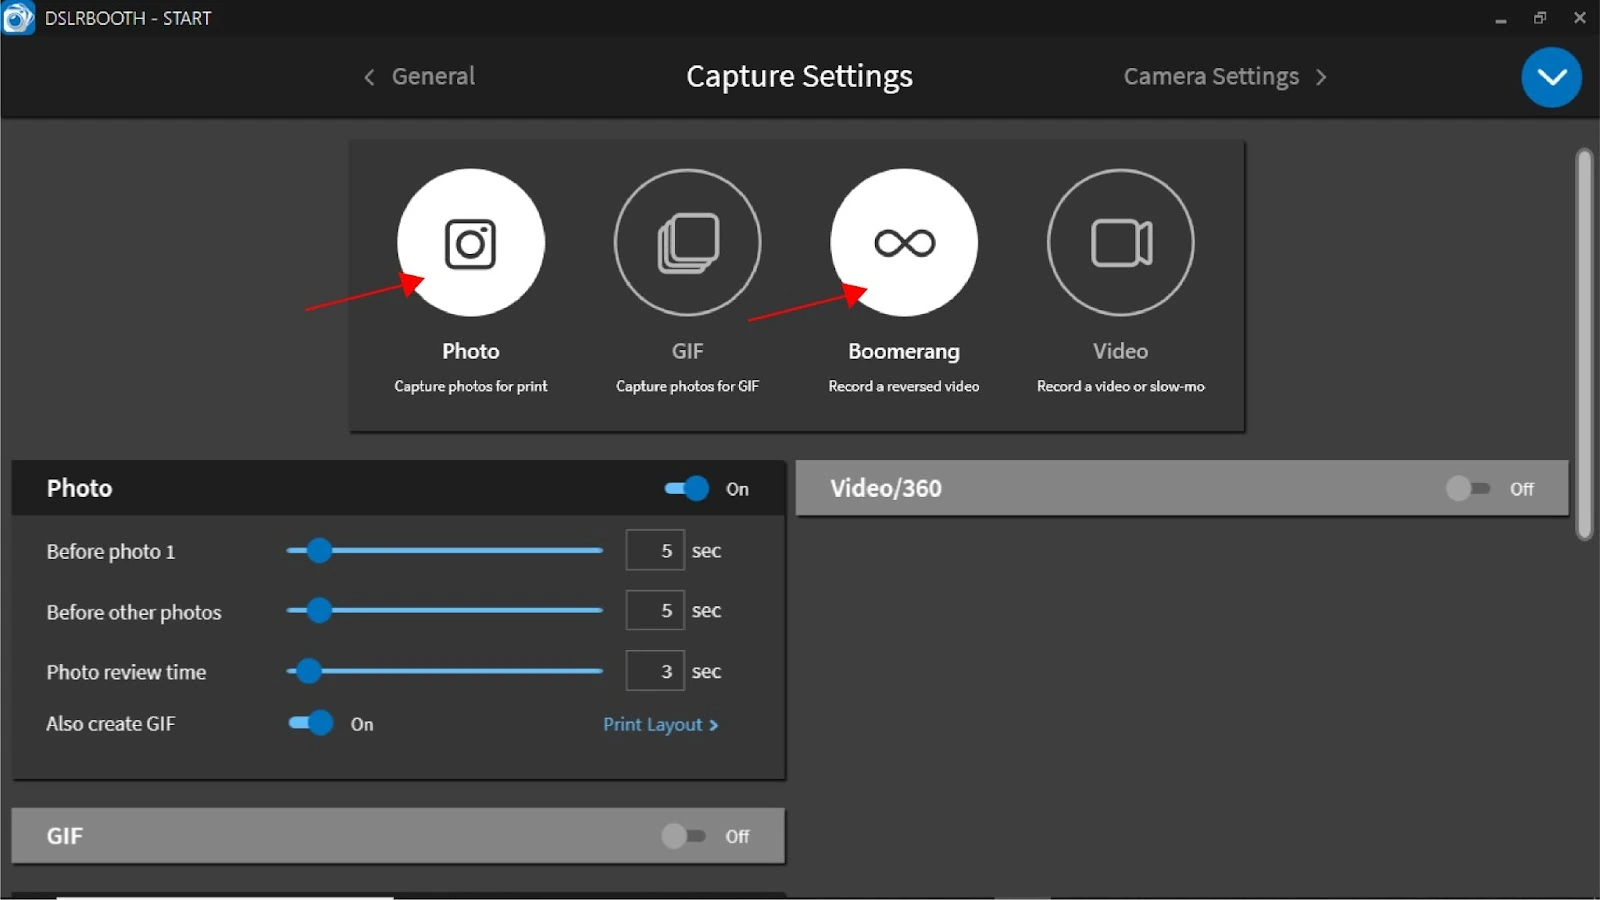Expand the GIF section header
The height and width of the screenshot is (900, 1600).
click(398, 836)
